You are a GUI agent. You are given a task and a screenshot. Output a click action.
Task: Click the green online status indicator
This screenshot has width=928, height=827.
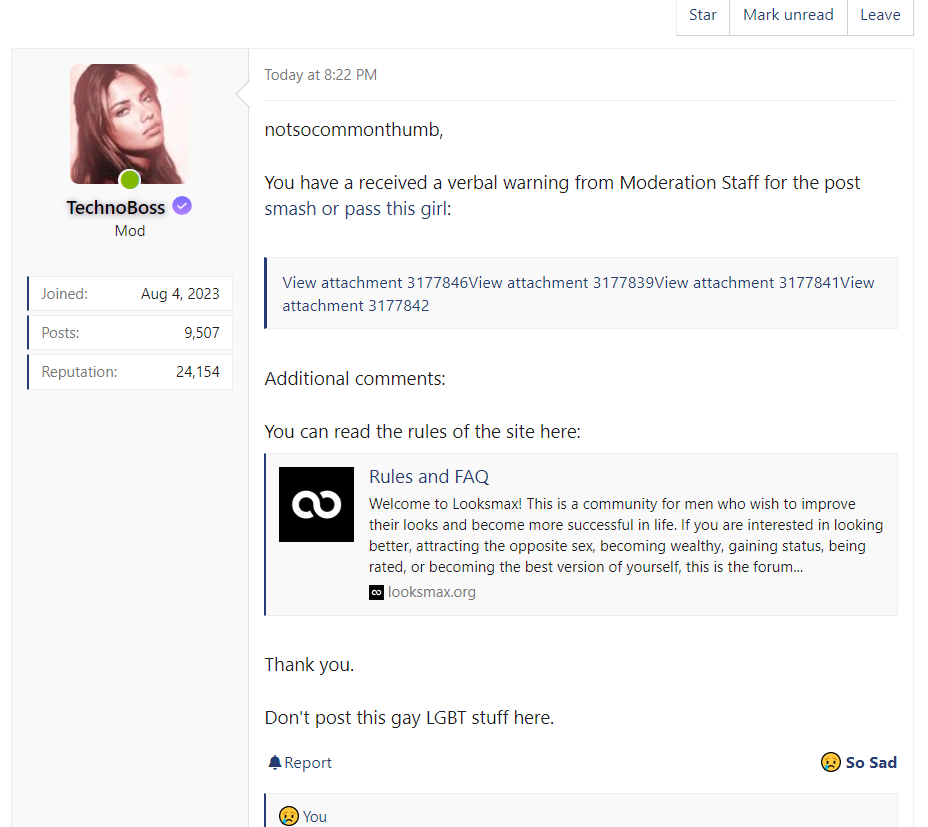(x=129, y=180)
